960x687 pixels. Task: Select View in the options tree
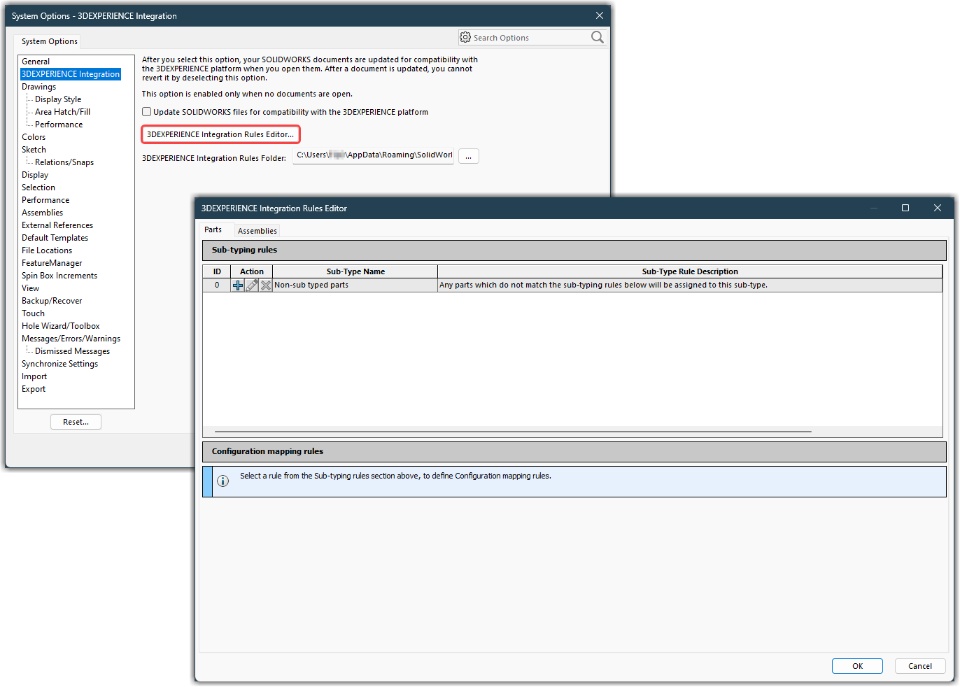[30, 288]
